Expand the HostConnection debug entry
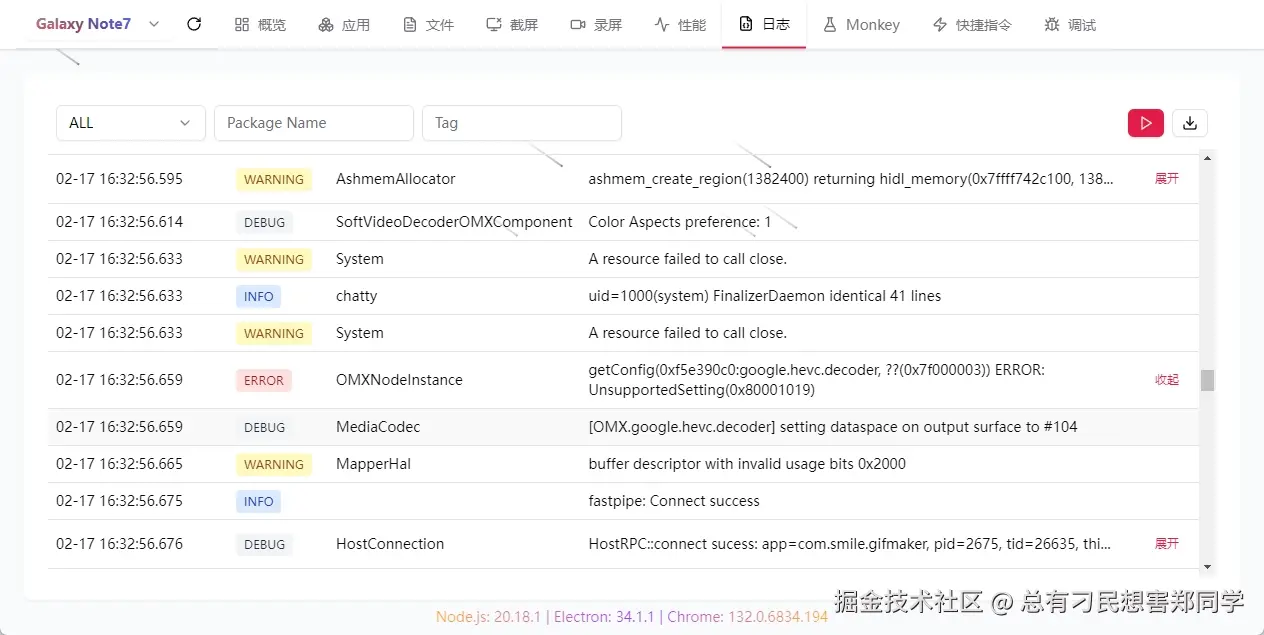This screenshot has height=635, width=1264. (1166, 543)
